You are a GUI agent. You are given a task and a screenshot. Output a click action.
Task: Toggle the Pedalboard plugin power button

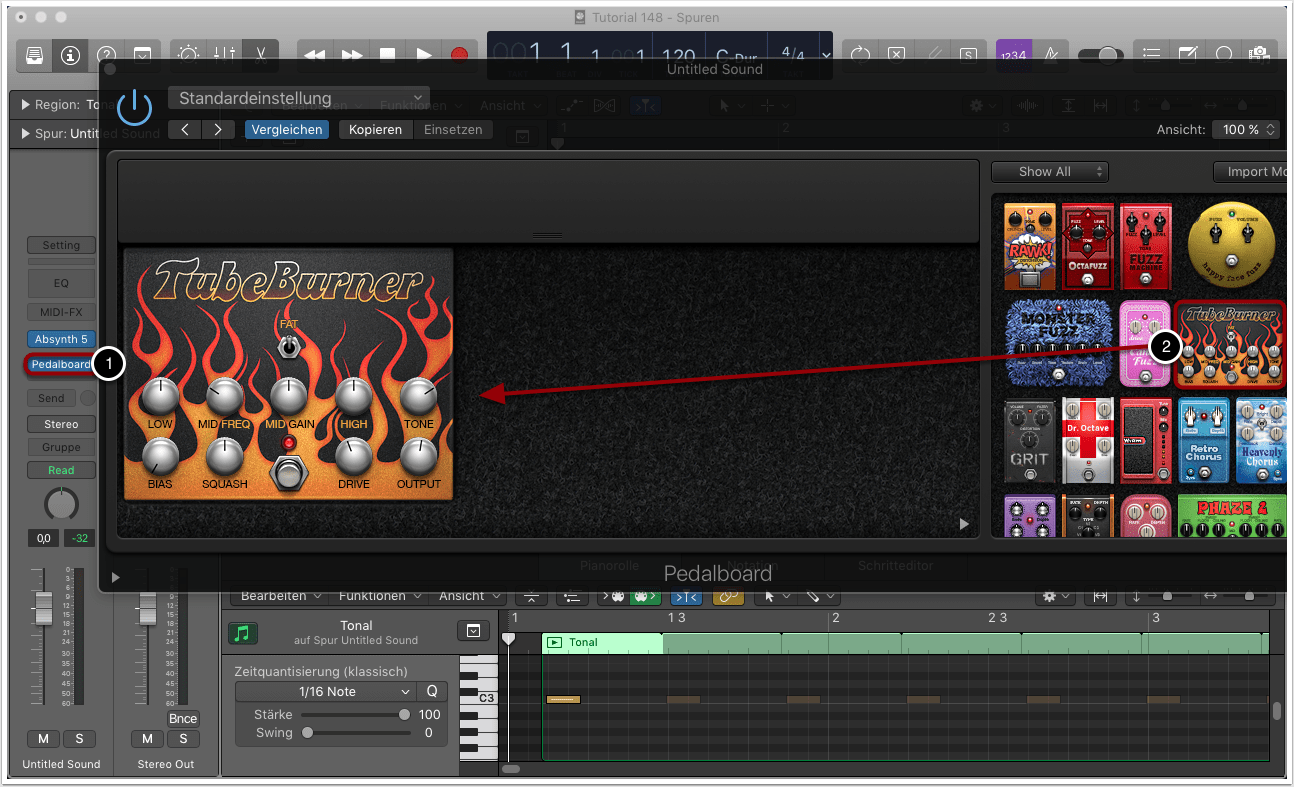tap(134, 107)
